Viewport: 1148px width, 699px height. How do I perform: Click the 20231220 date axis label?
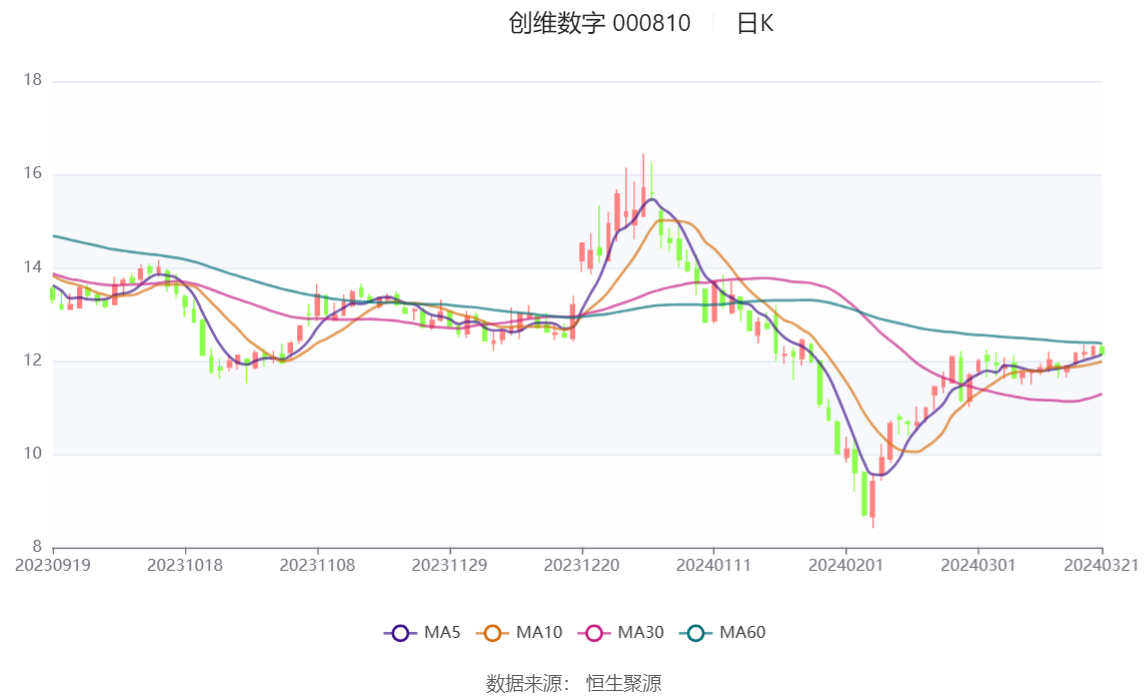[x=581, y=565]
